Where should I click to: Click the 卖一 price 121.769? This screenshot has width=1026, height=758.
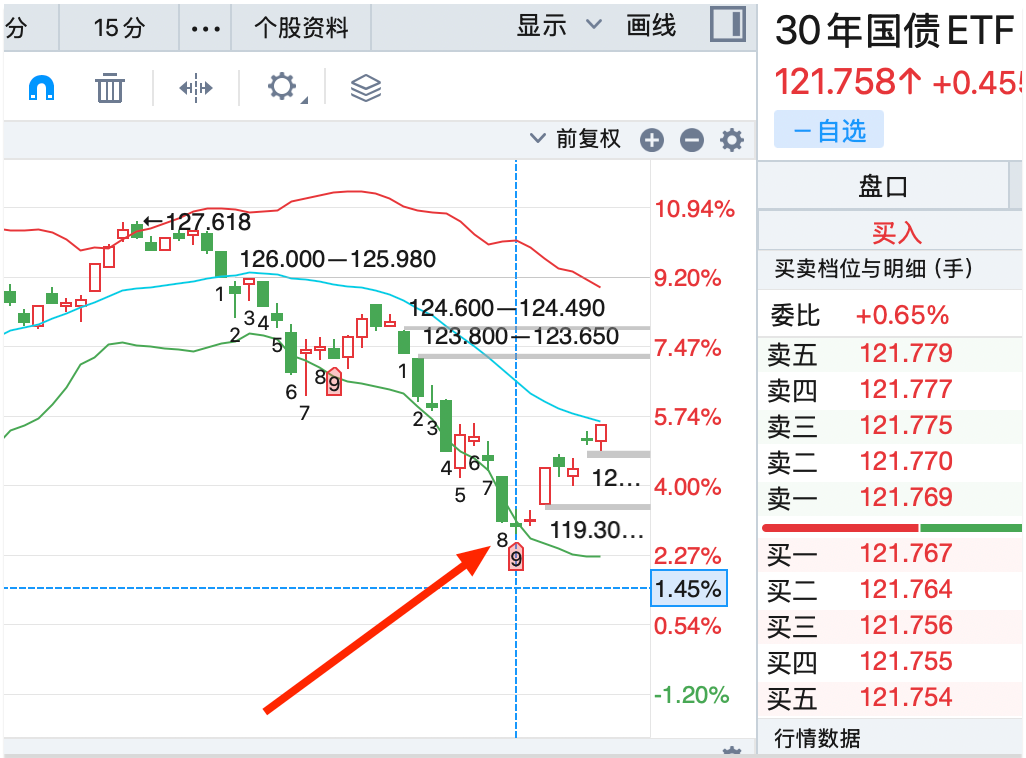(905, 497)
